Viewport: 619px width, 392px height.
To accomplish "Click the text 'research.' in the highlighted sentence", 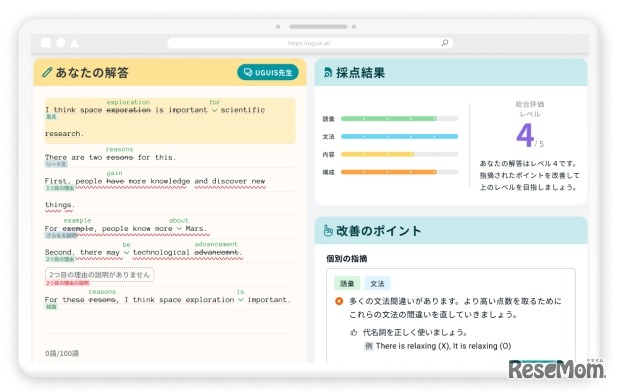I will point(64,134).
